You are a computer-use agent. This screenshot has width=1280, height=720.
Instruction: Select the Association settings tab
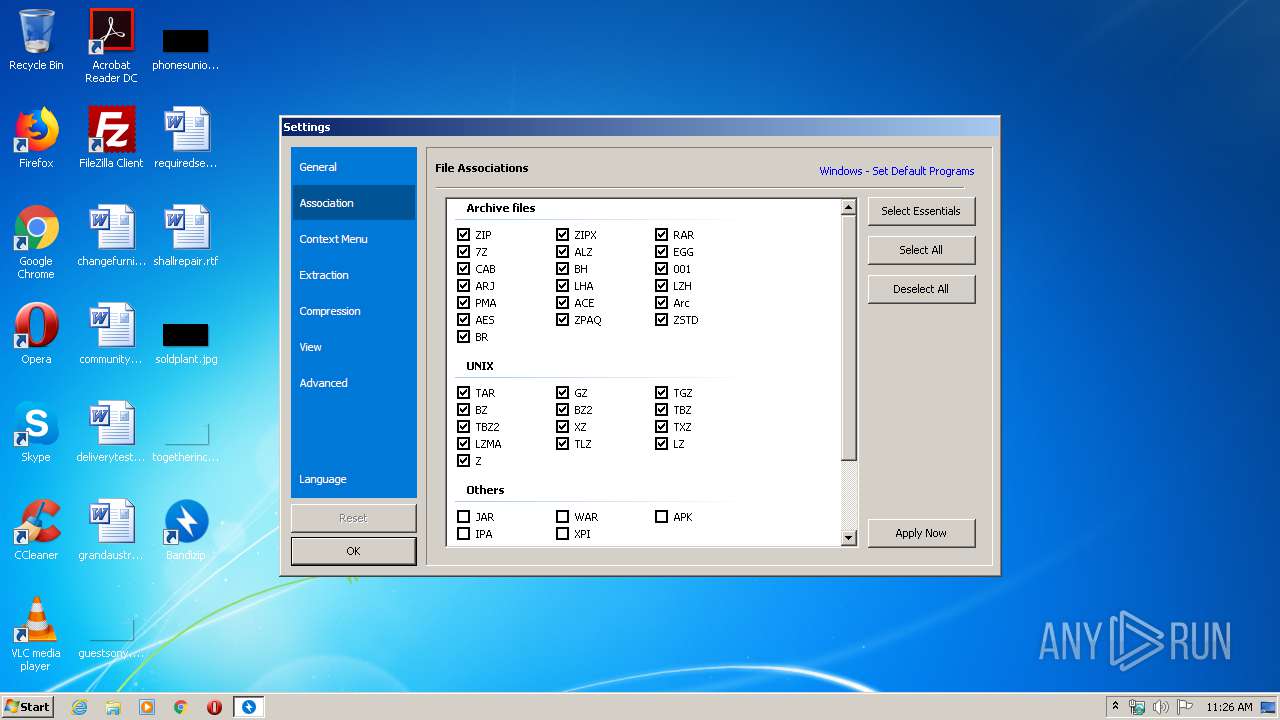tap(354, 203)
